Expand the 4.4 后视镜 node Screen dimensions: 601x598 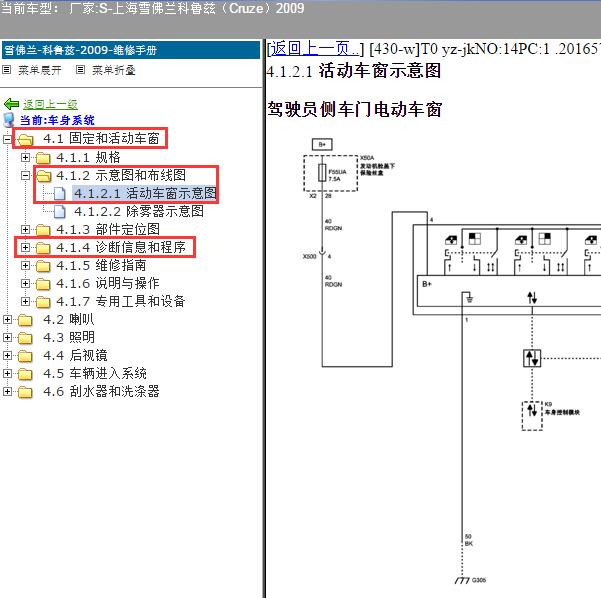7,355
